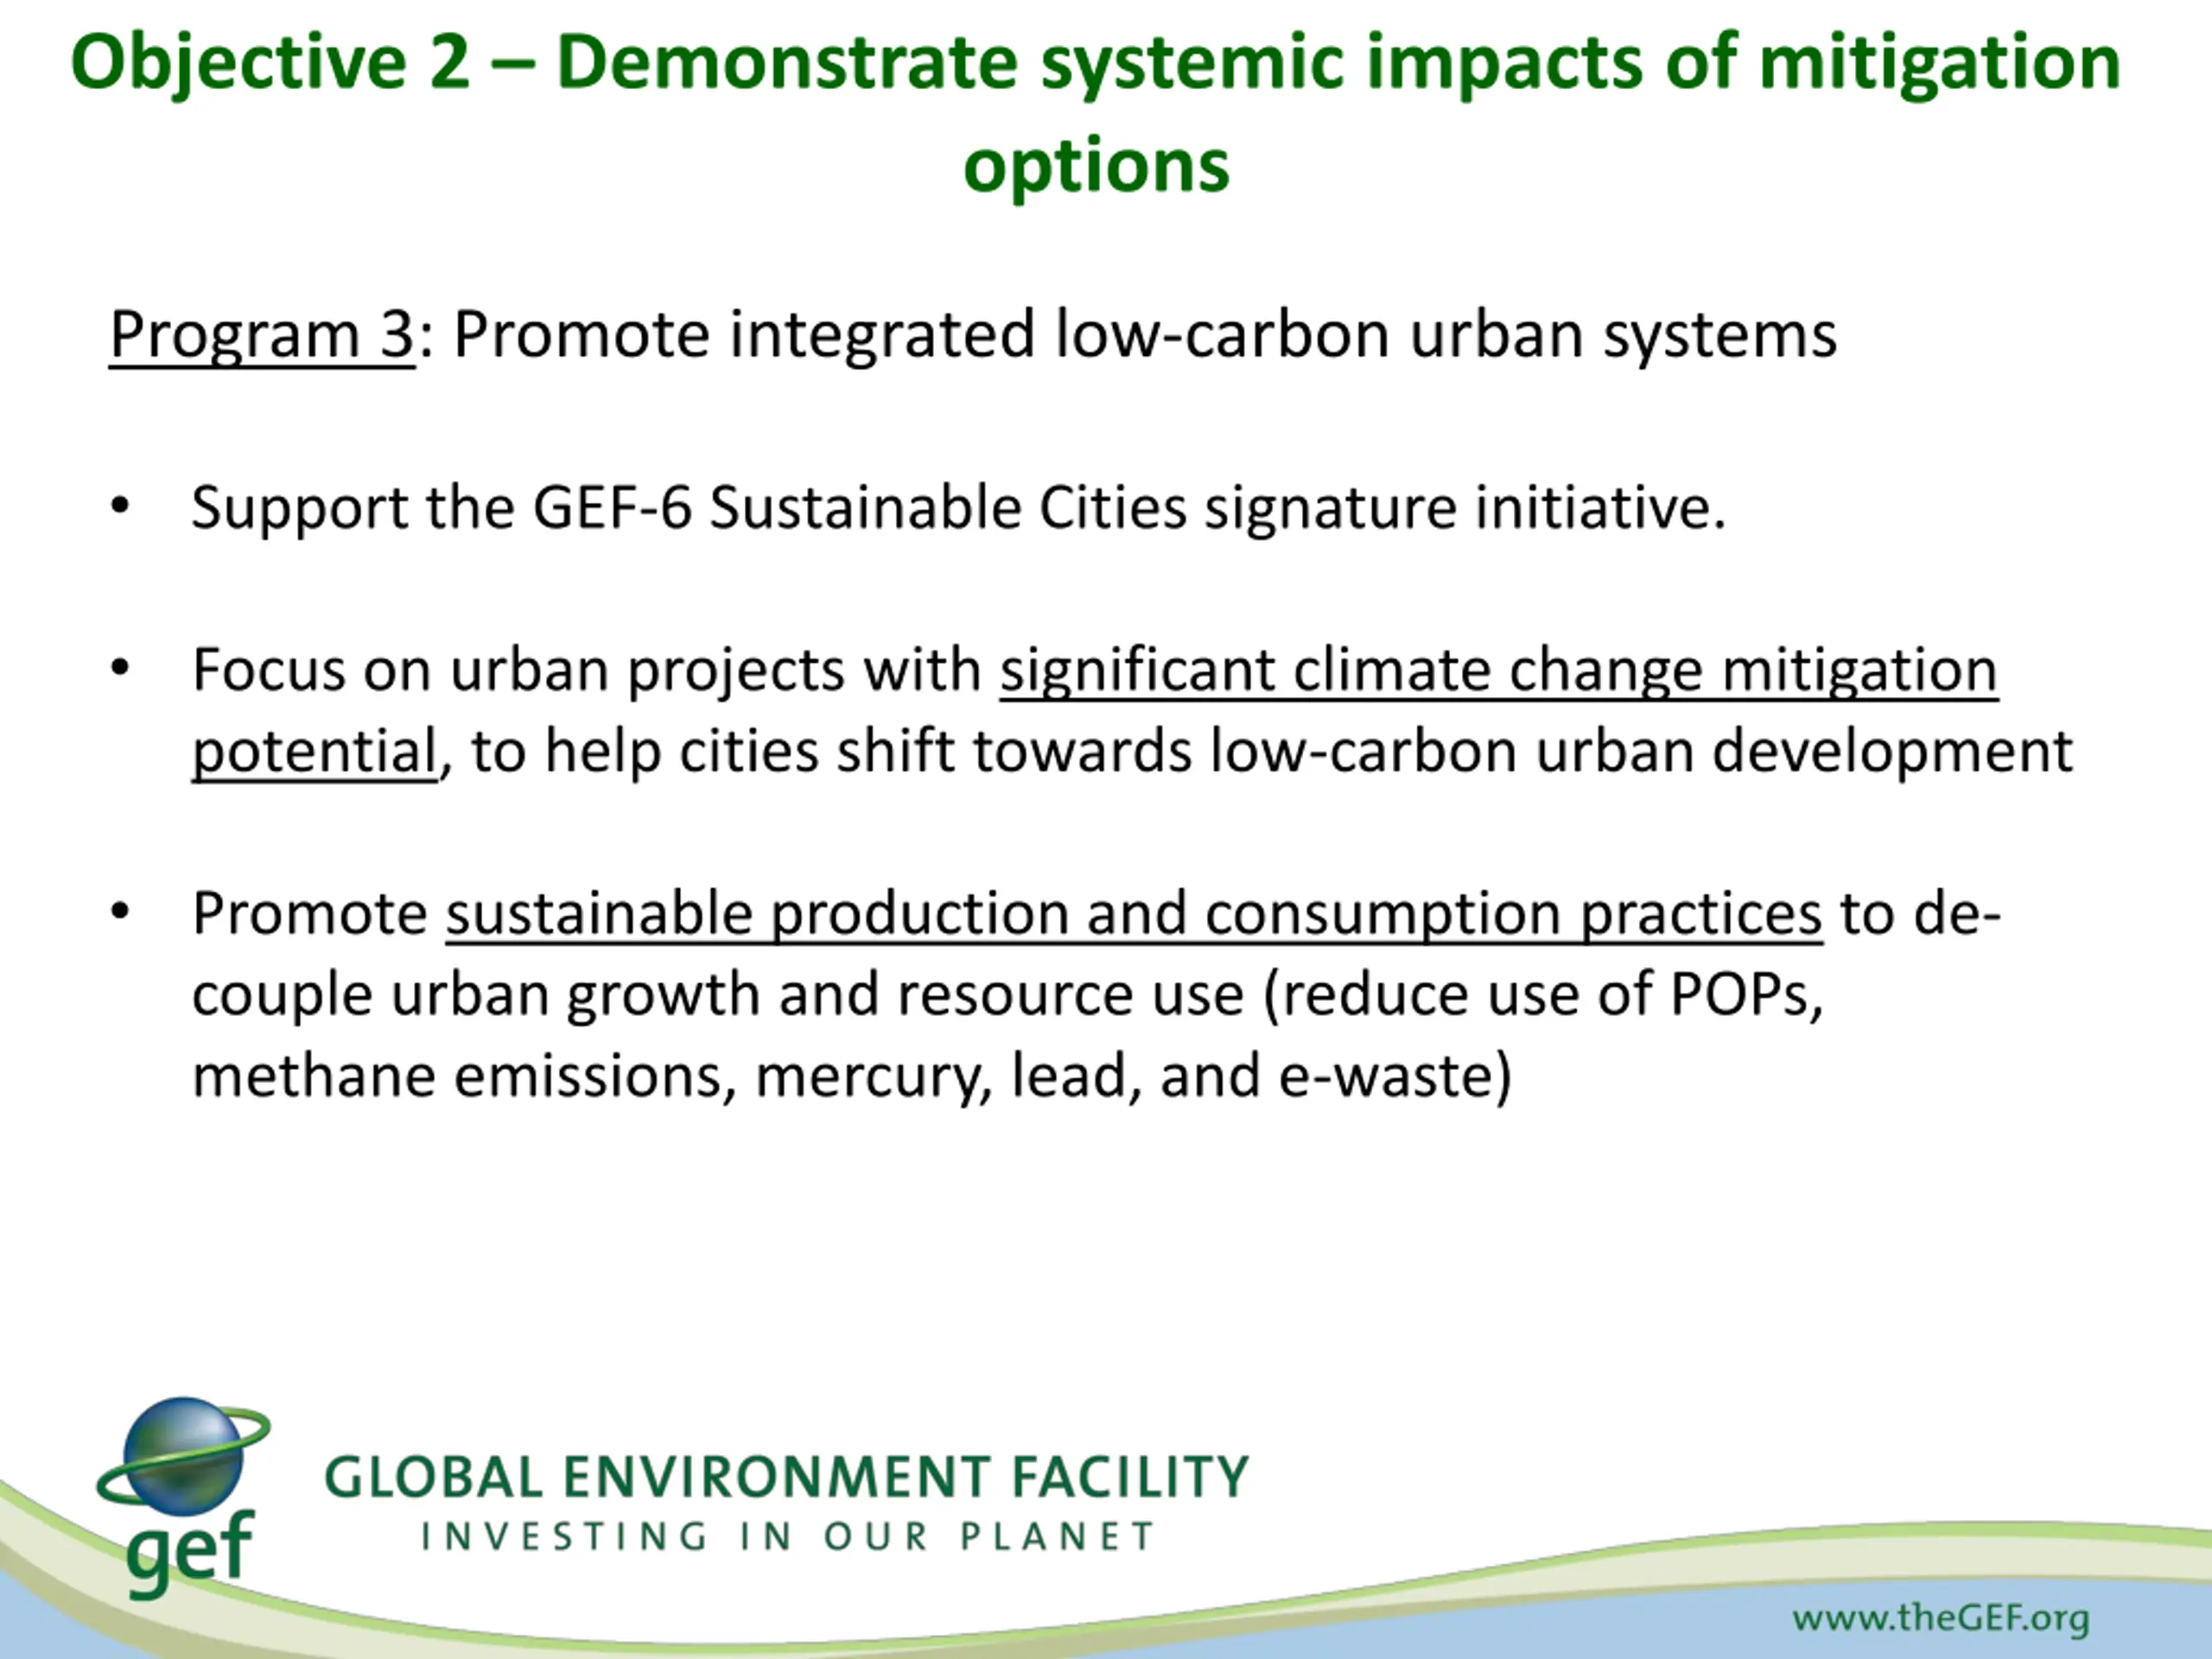Click the third bullet point marker

(x=120, y=913)
